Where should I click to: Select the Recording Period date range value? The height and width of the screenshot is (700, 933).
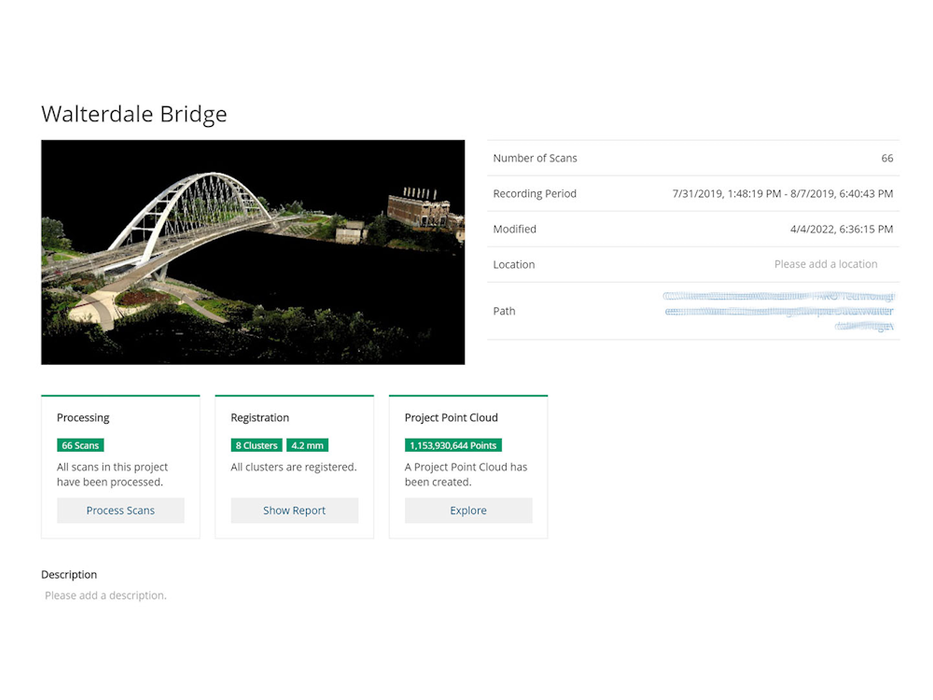tap(782, 194)
